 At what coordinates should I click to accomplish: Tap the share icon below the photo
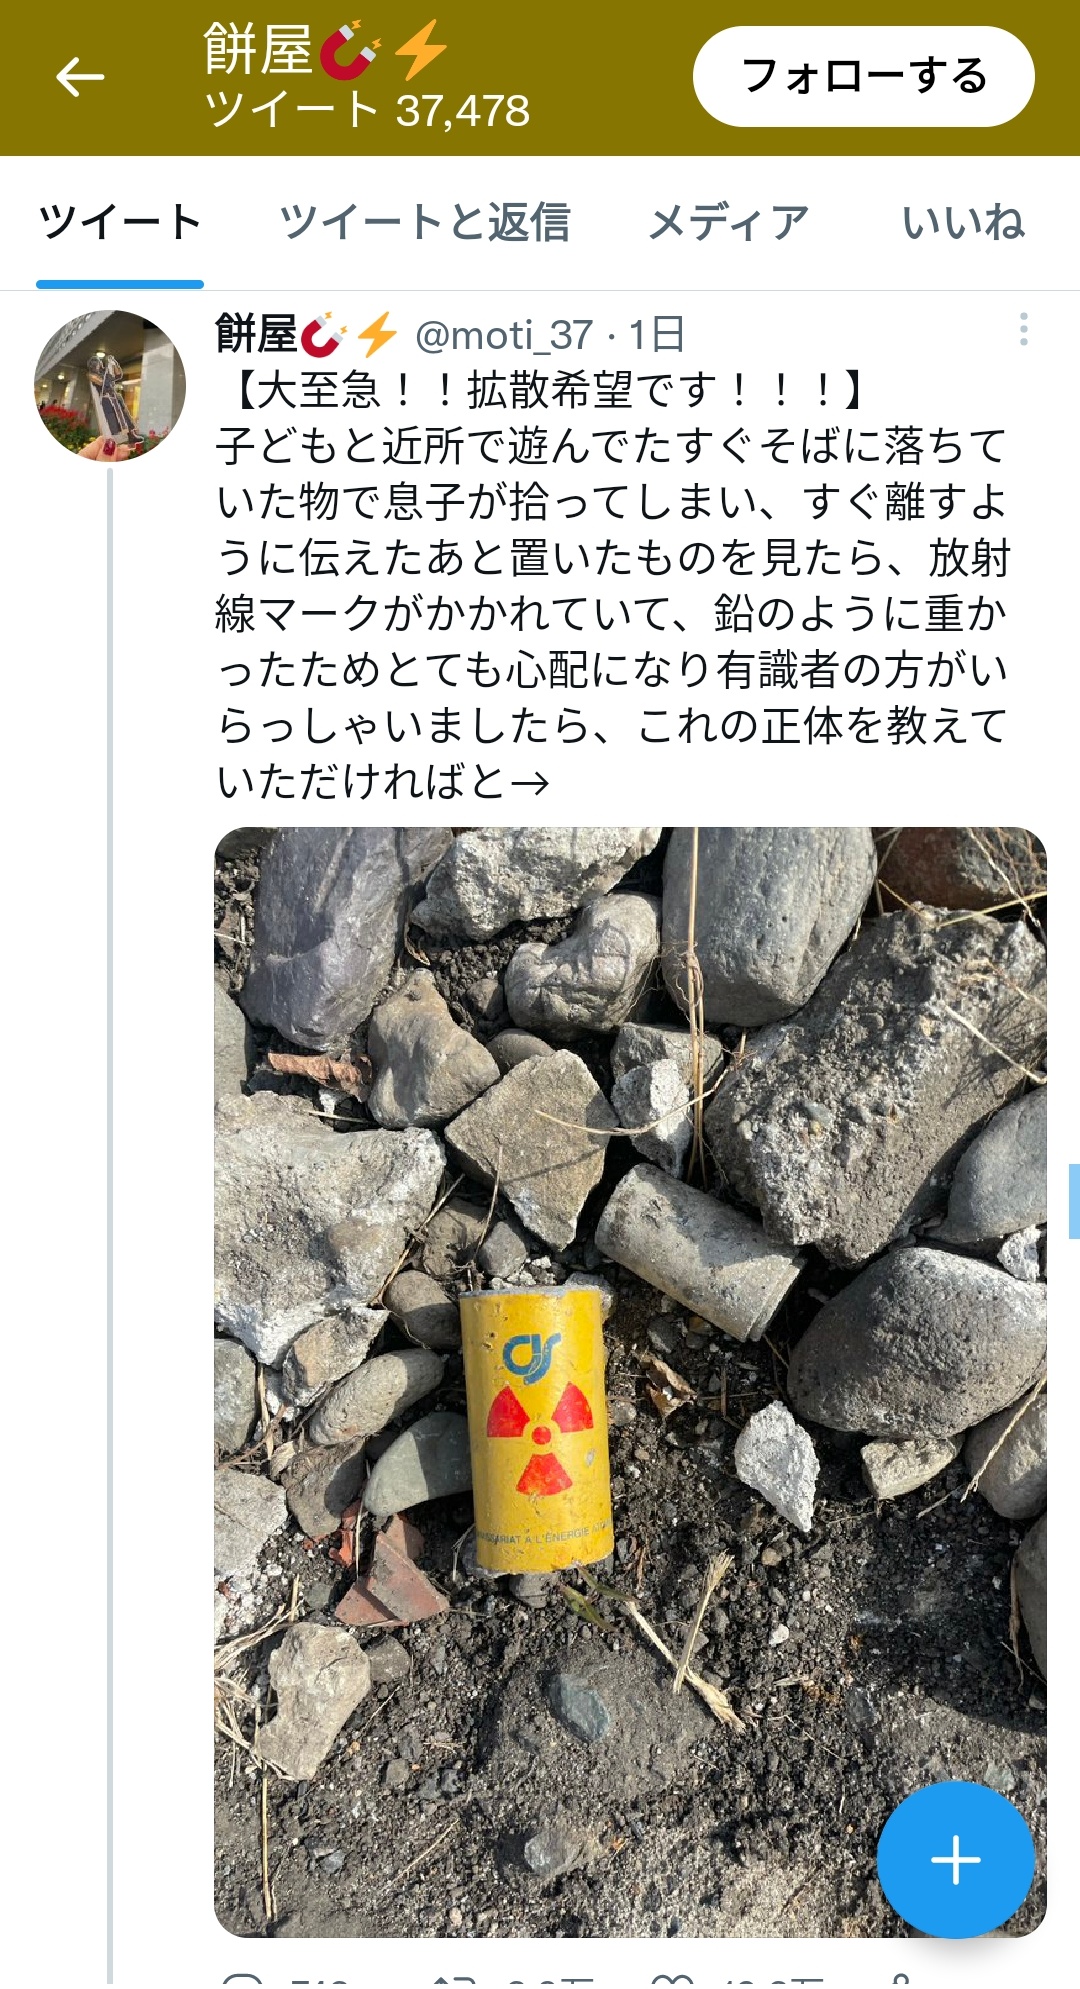pyautogui.click(x=900, y=1981)
